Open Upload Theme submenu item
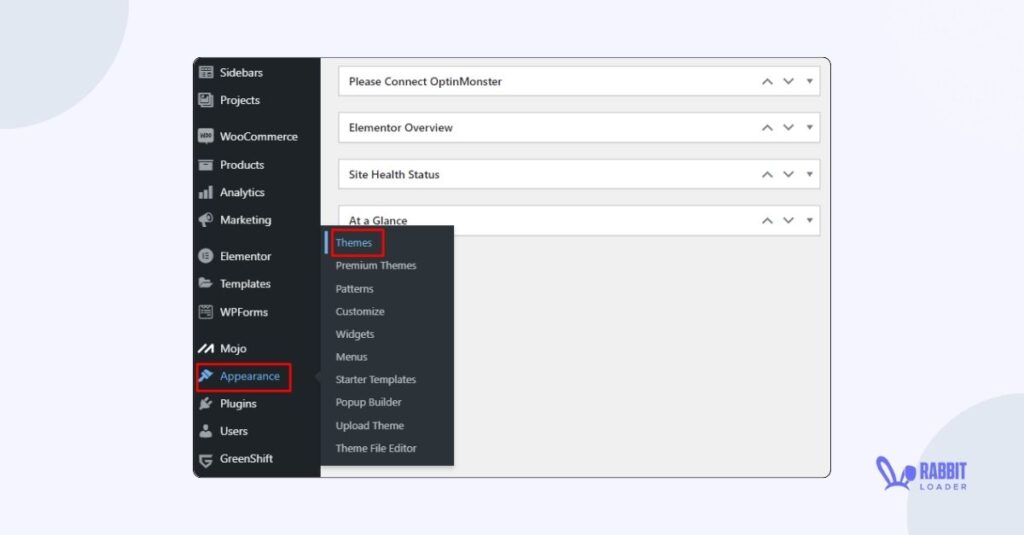1024x535 pixels. pyautogui.click(x=370, y=425)
